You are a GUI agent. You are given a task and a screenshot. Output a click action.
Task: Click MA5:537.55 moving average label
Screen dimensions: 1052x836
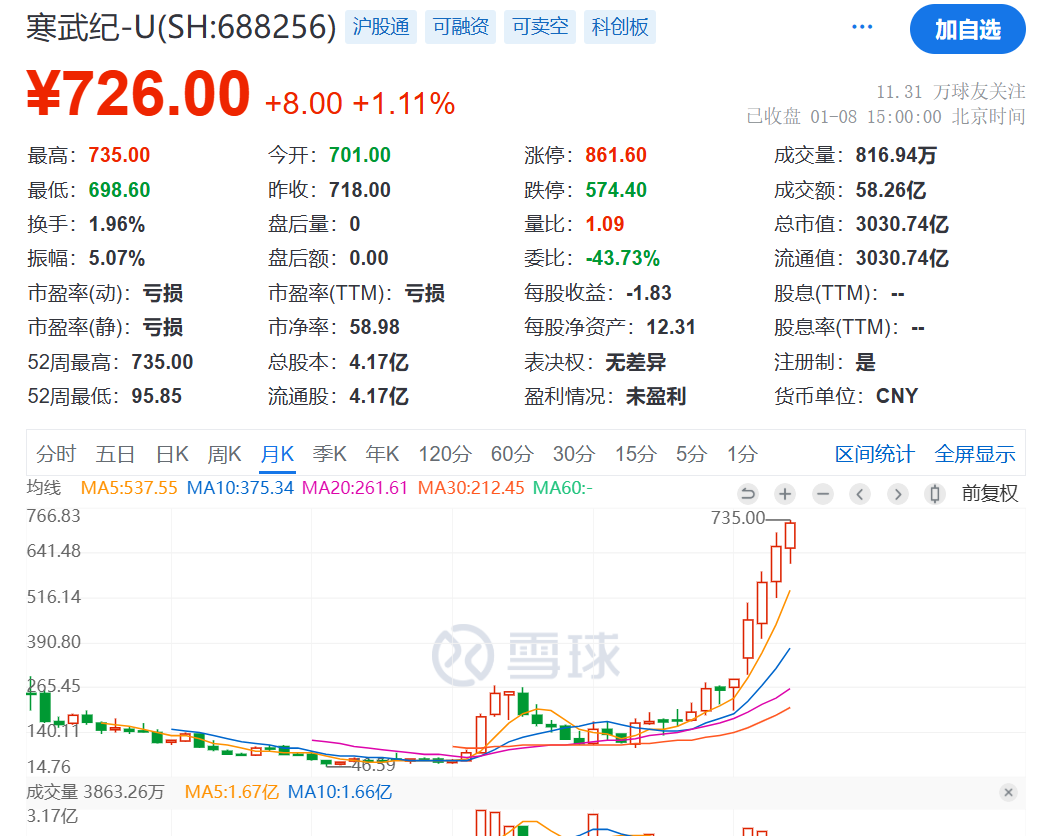[x=129, y=488]
